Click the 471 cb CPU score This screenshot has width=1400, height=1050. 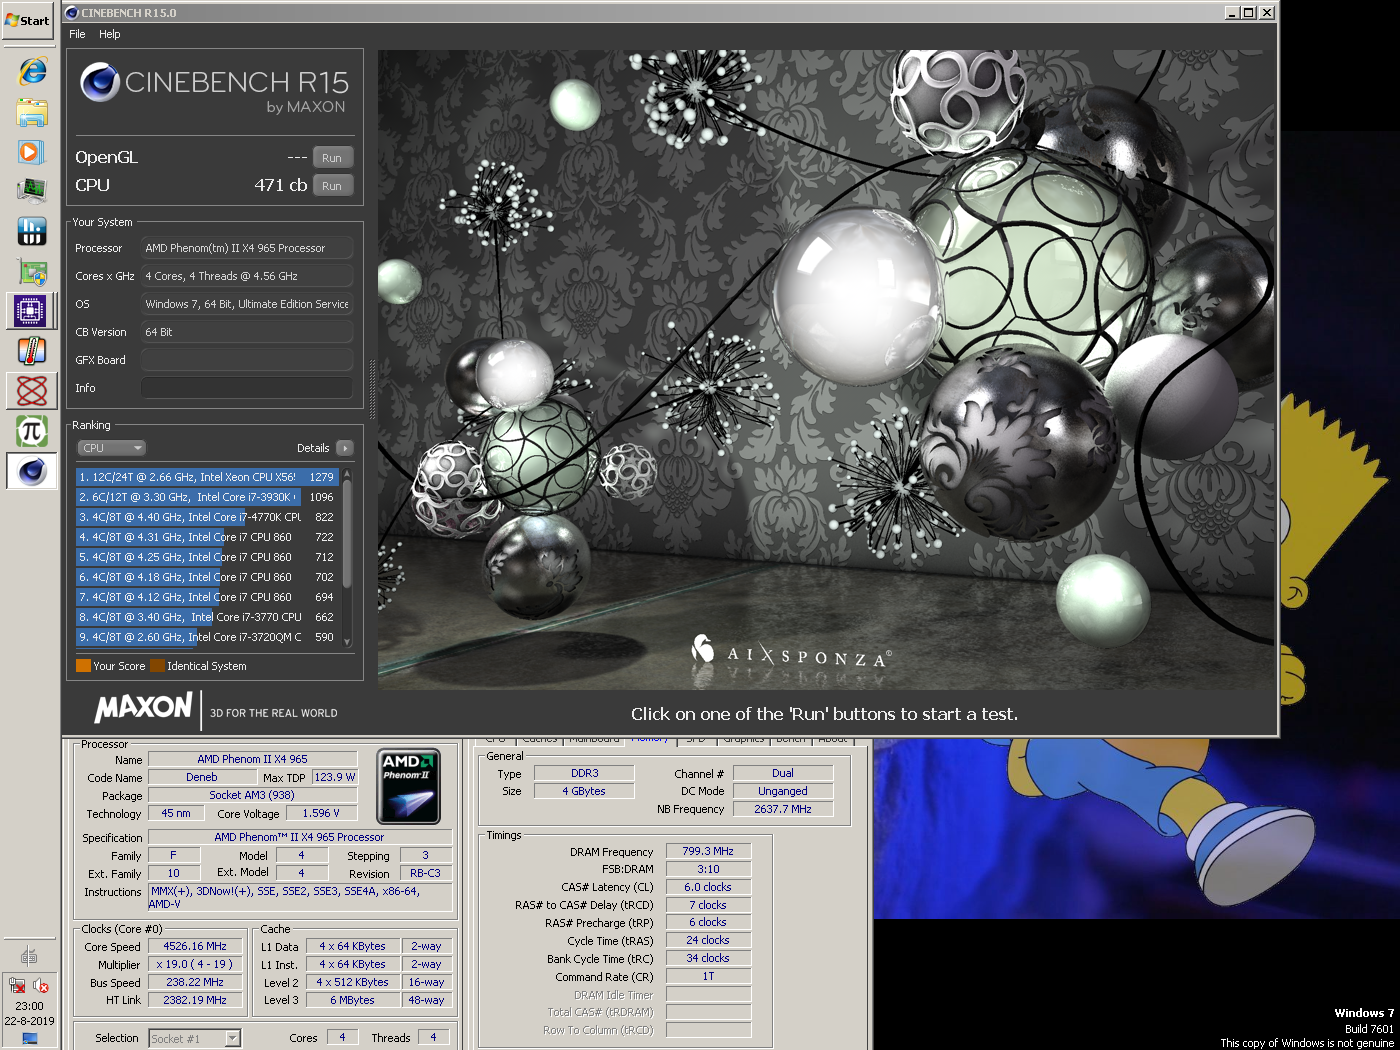pyautogui.click(x=280, y=185)
